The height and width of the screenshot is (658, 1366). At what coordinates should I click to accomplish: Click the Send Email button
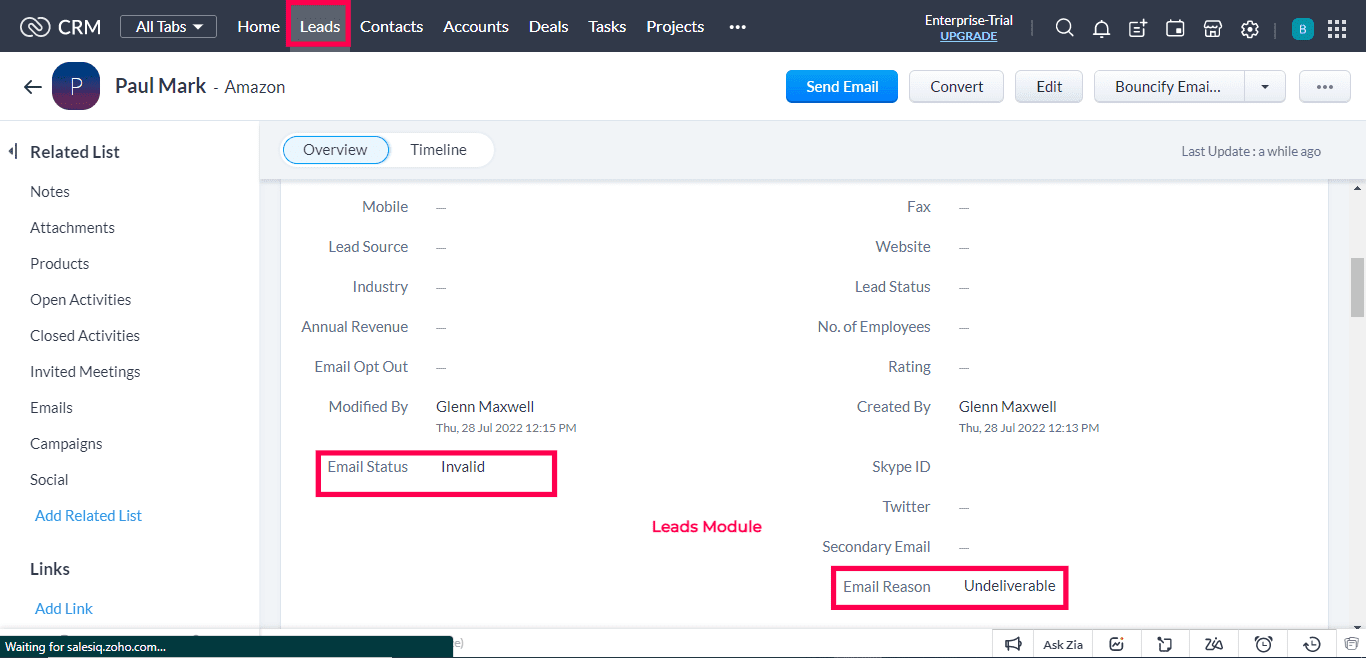(x=842, y=87)
